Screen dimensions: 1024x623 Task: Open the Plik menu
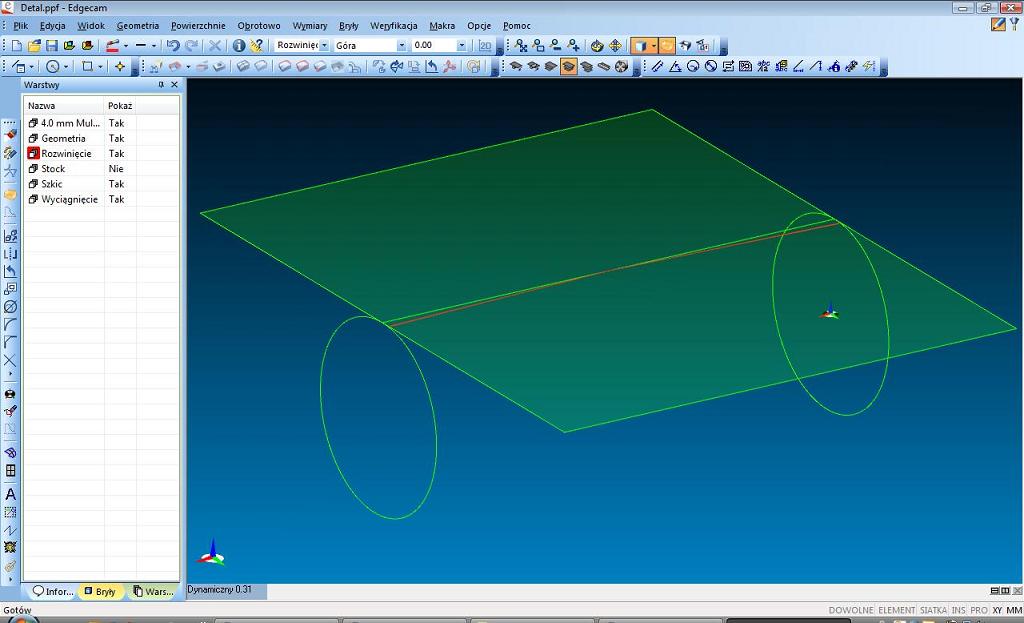coord(20,25)
